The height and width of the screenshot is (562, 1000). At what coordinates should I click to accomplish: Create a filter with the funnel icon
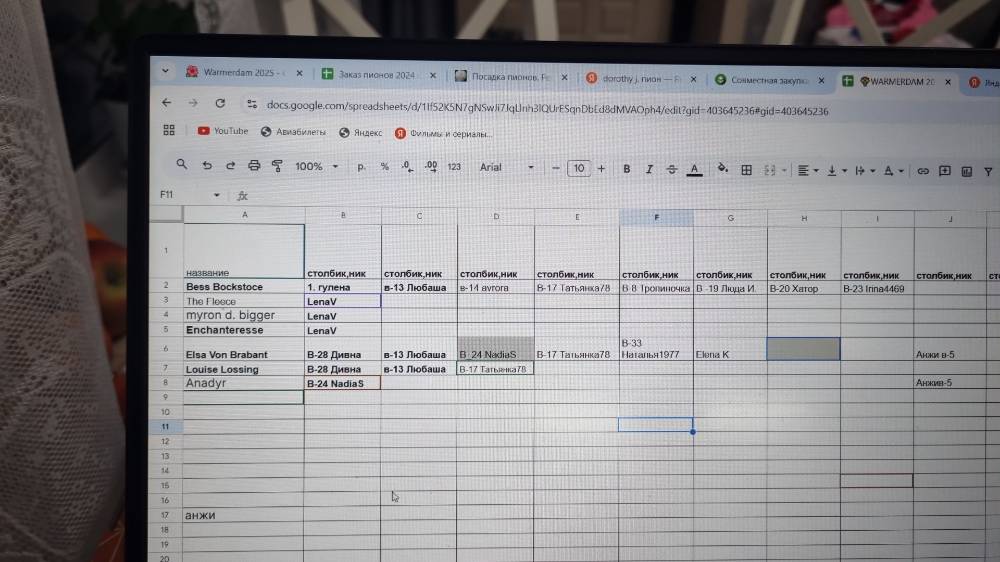[x=988, y=172]
